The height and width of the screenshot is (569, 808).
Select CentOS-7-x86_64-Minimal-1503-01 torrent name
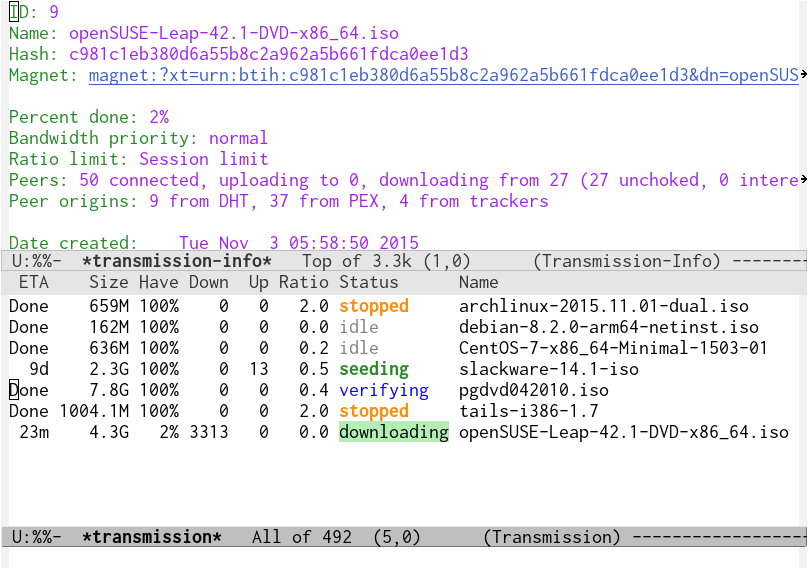tap(613, 348)
